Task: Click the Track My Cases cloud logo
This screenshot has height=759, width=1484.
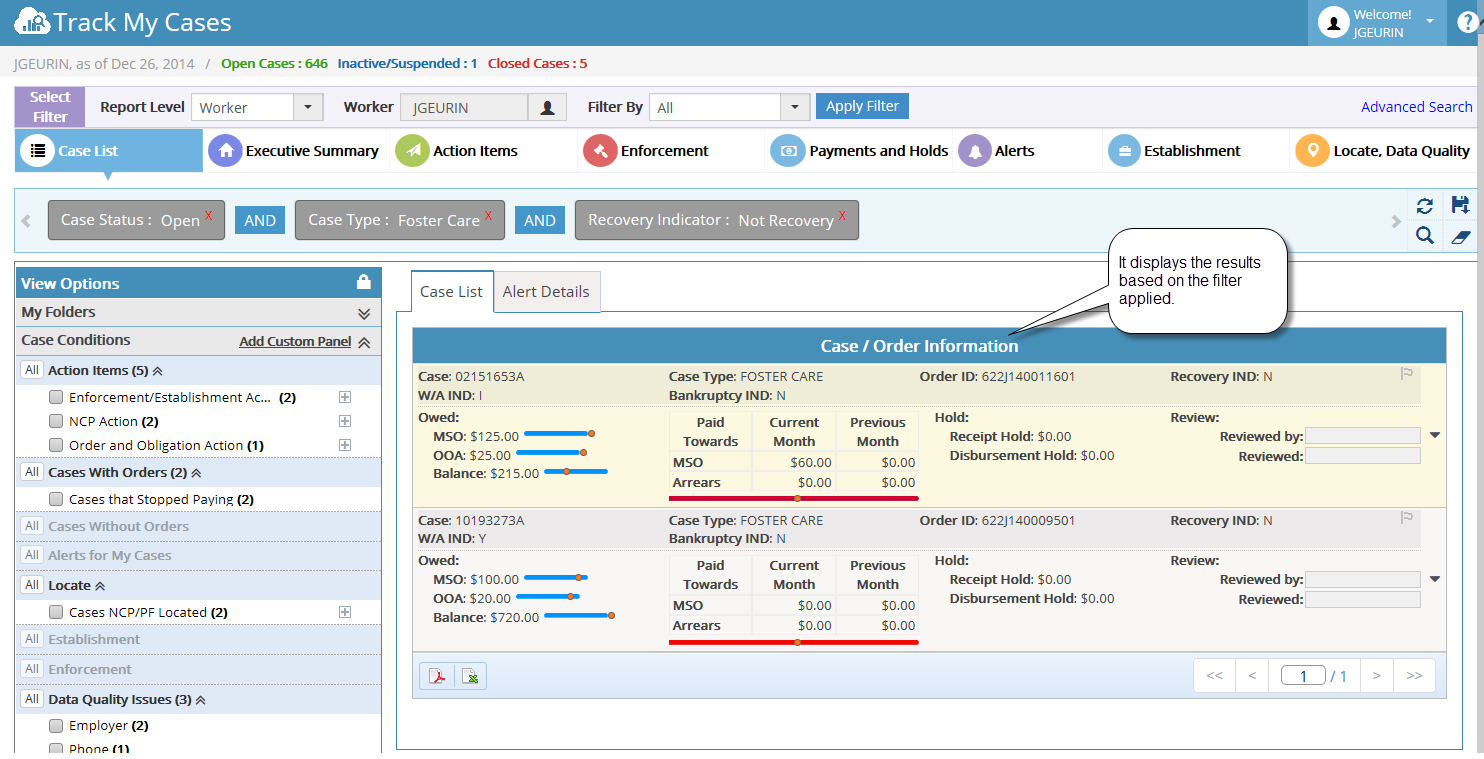Action: 31,21
